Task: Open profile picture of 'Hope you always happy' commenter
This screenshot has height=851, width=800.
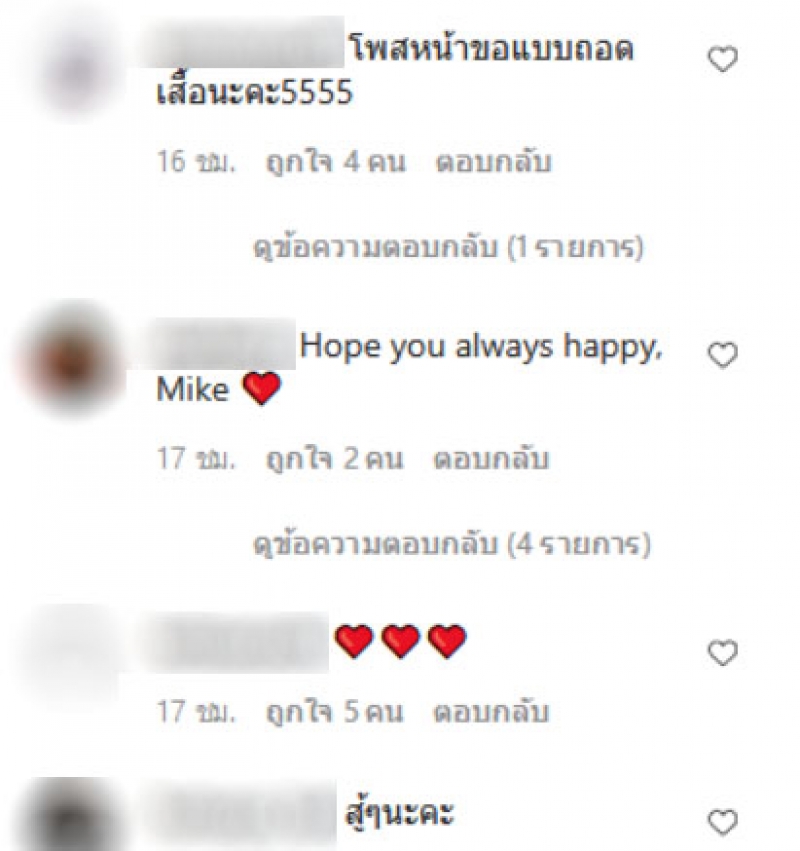Action: 73,361
